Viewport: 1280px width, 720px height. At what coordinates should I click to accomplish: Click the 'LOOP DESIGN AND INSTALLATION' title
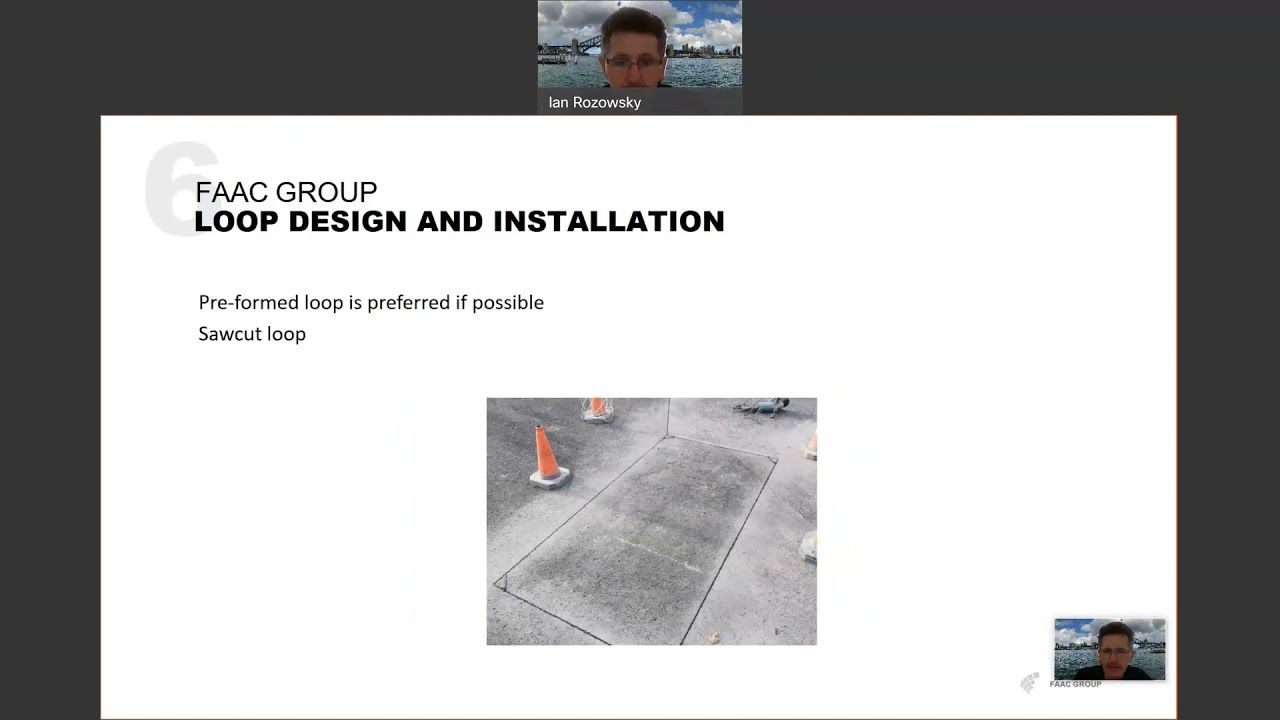click(459, 222)
